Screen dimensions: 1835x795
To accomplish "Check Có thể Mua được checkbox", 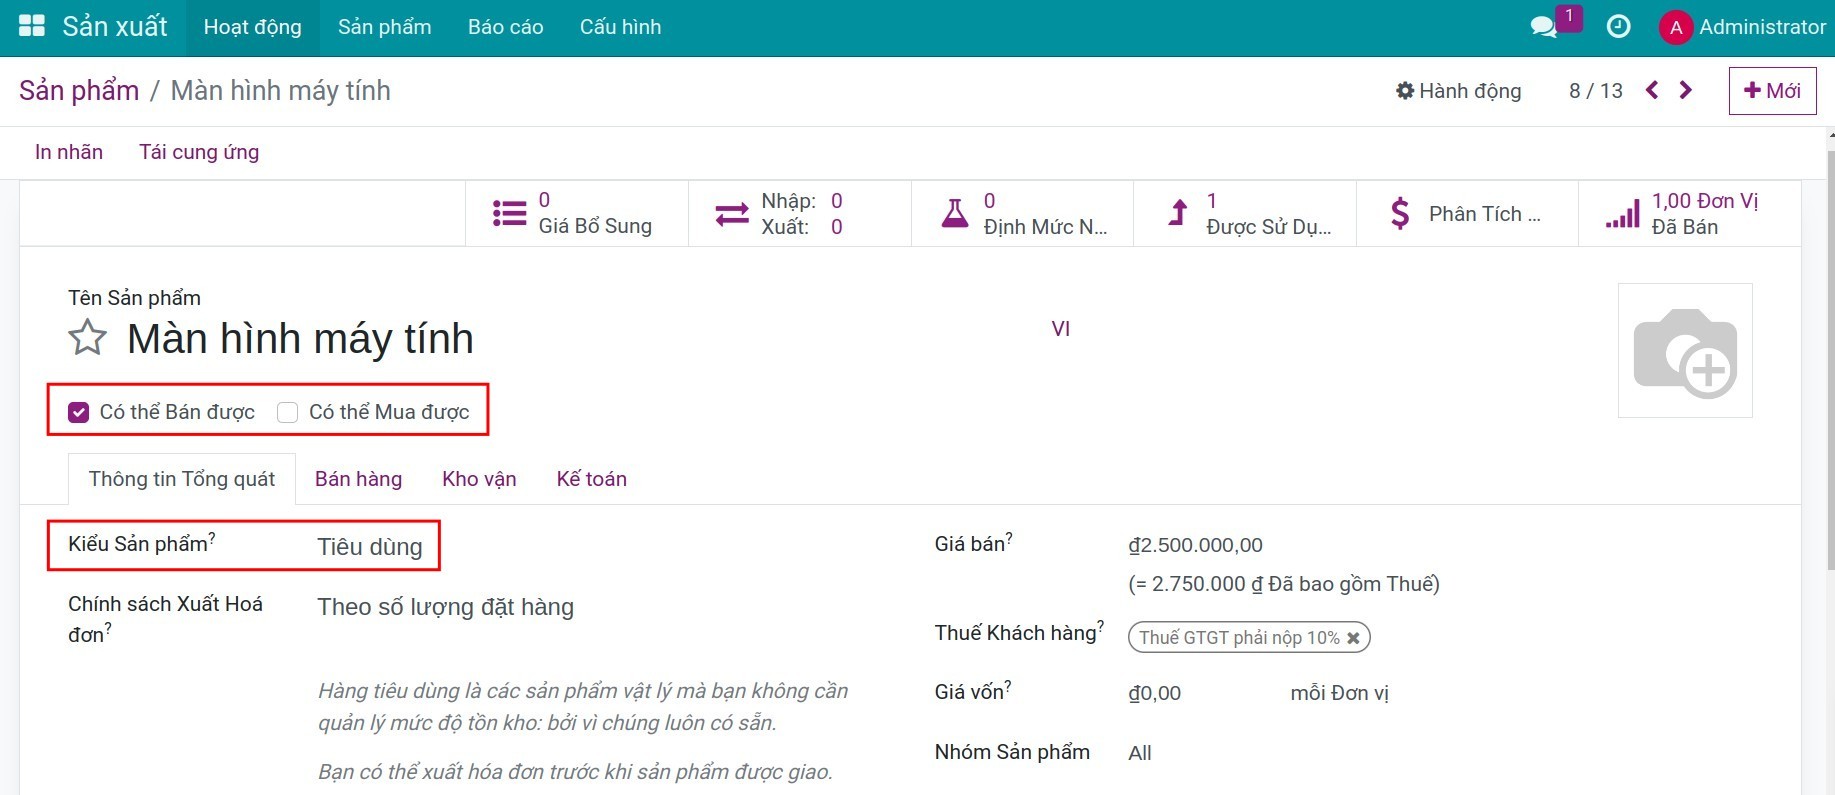I will pyautogui.click(x=288, y=412).
